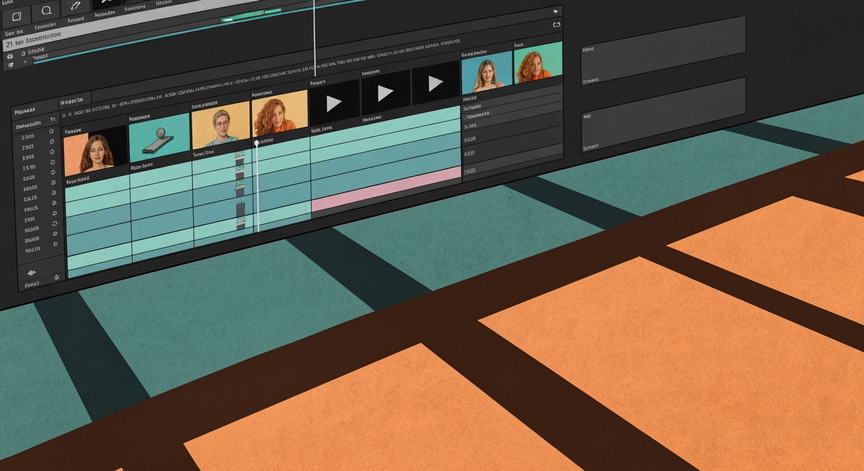Select the square frame tool in the top toolbar
Screen dimensions: 864x471
pyautogui.click(x=17, y=17)
